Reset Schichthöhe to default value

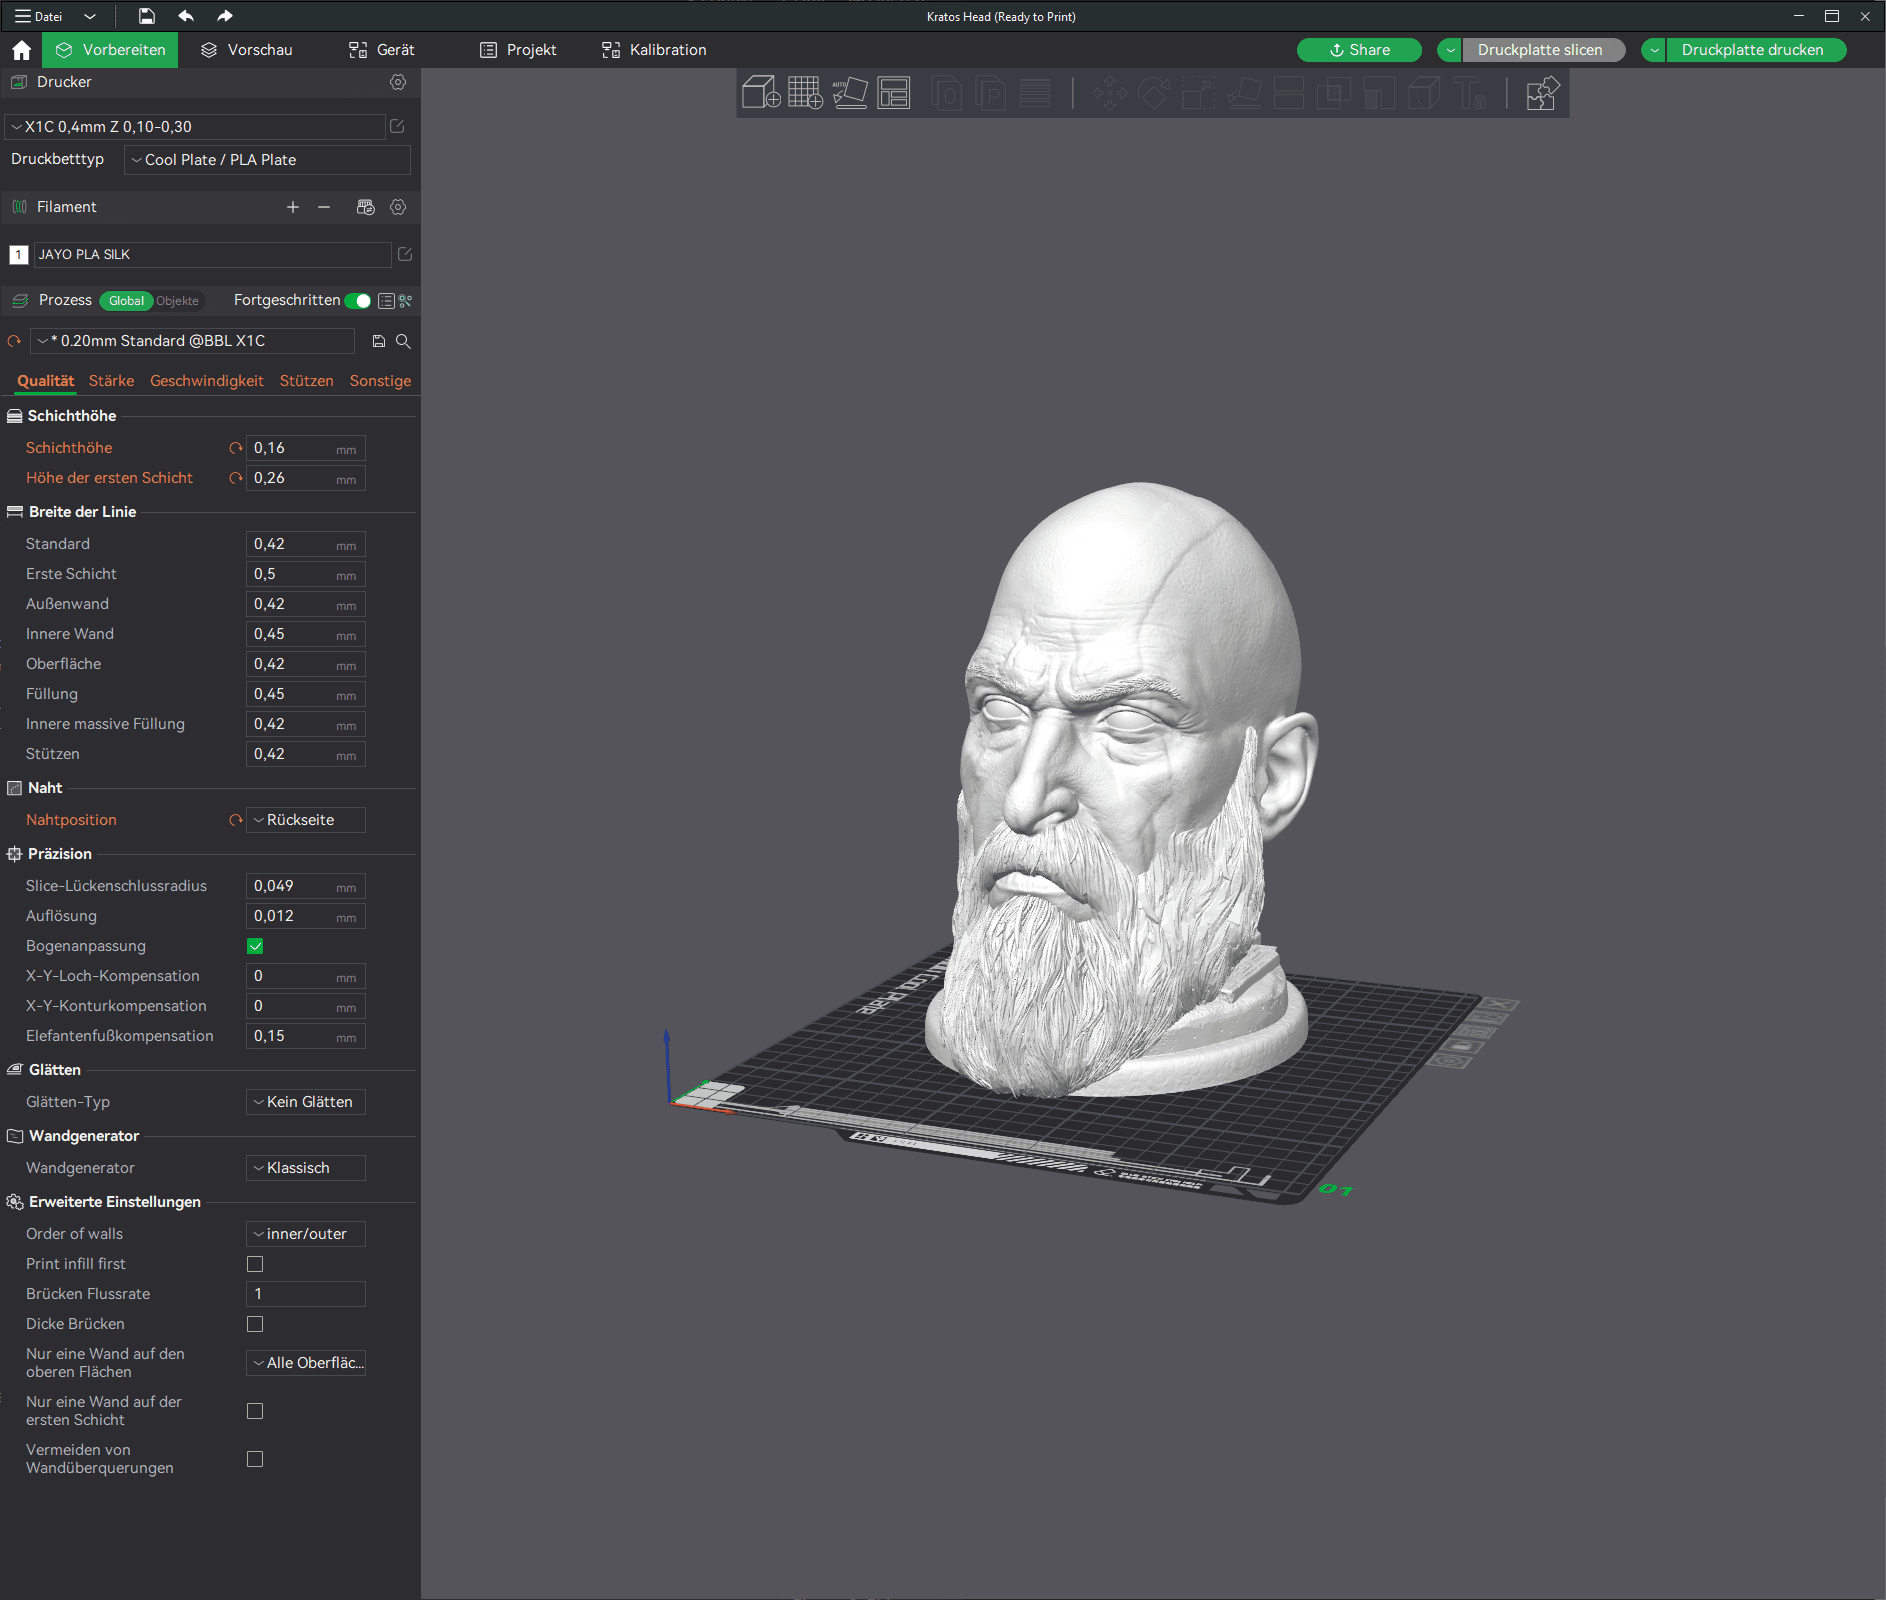tap(235, 448)
